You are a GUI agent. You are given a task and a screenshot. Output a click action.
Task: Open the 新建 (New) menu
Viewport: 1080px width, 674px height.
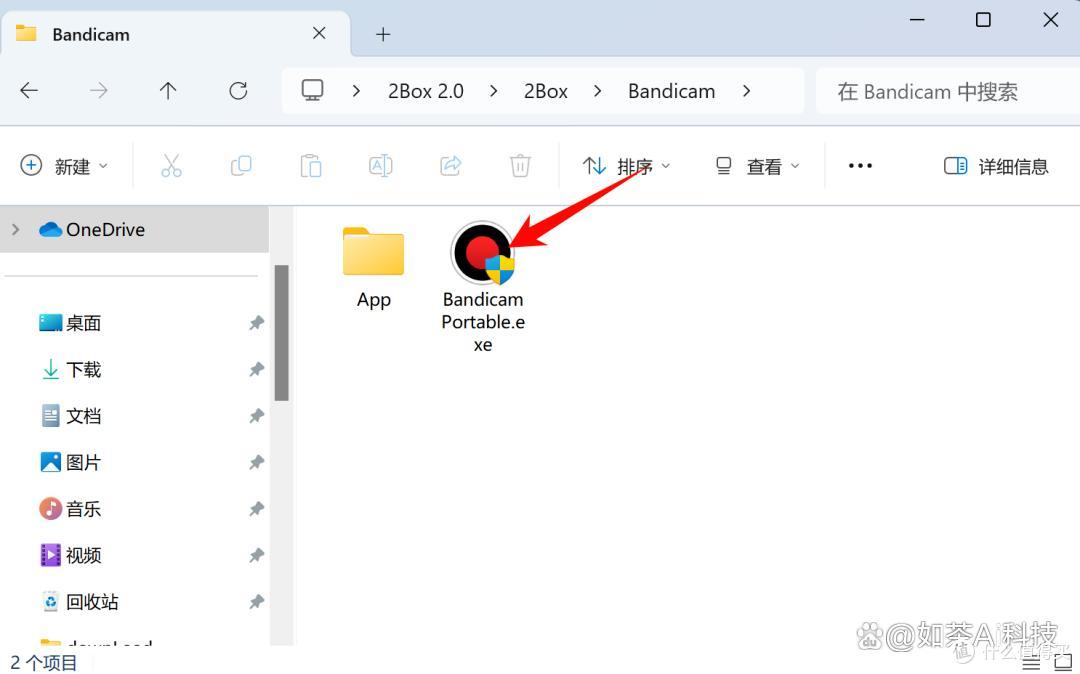pyautogui.click(x=64, y=166)
